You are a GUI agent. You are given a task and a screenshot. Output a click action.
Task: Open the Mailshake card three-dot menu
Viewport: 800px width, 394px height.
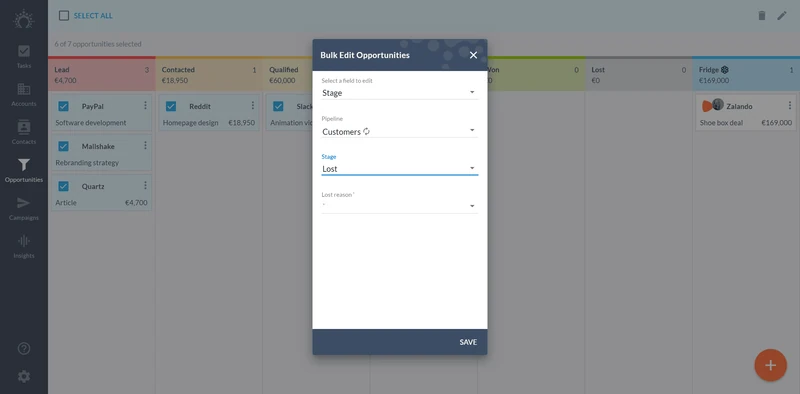point(145,145)
